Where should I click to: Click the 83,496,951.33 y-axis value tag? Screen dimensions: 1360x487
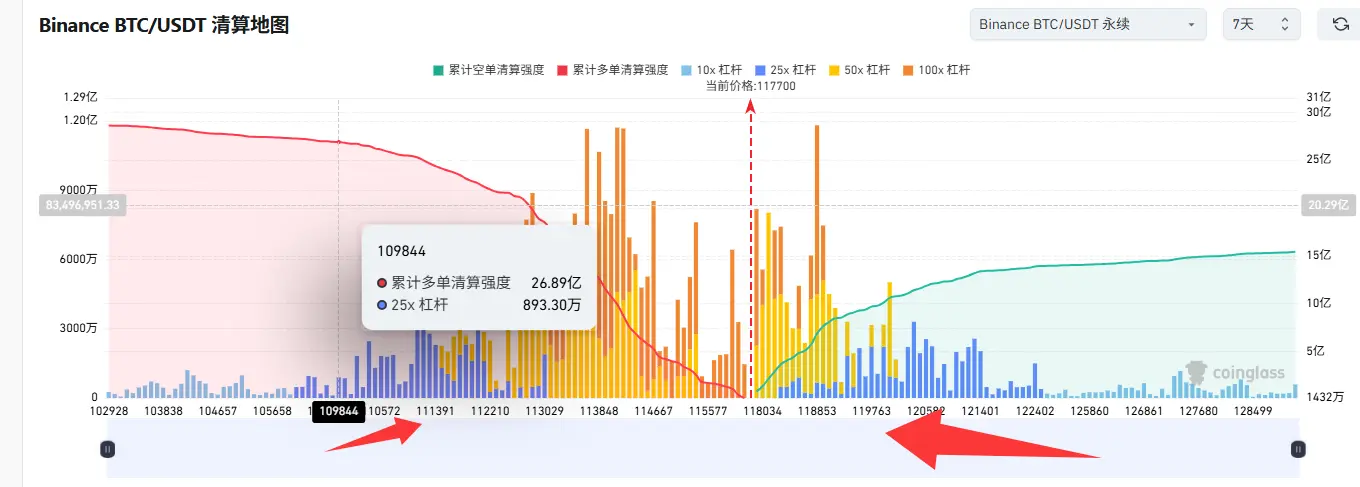(x=82, y=205)
